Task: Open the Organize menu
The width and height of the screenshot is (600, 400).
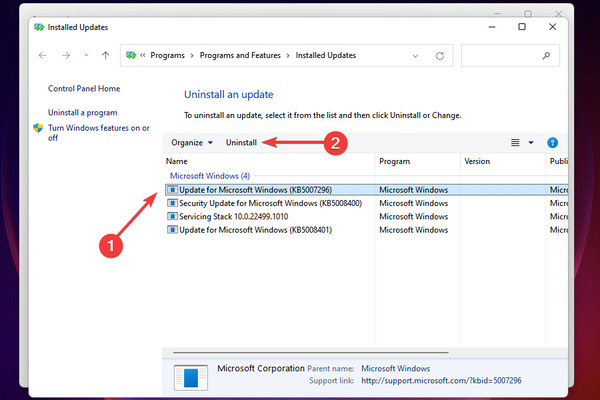Action: pyautogui.click(x=192, y=143)
